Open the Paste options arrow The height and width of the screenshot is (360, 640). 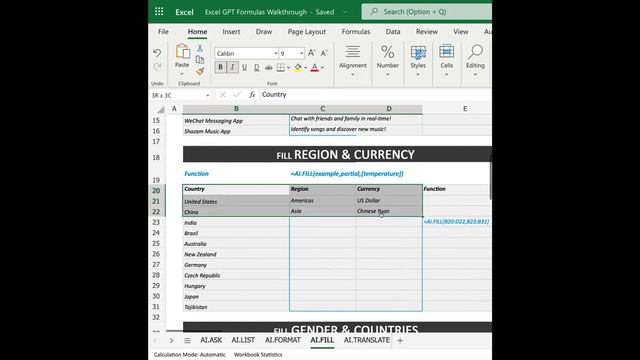click(x=182, y=74)
